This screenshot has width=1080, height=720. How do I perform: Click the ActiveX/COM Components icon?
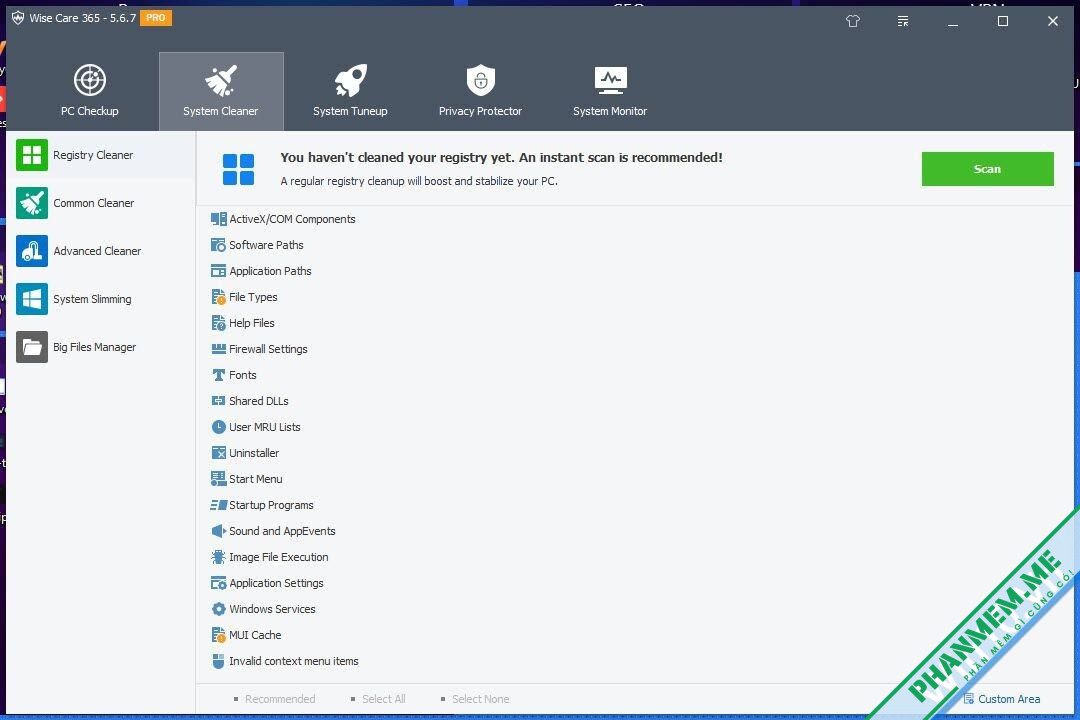(x=218, y=219)
